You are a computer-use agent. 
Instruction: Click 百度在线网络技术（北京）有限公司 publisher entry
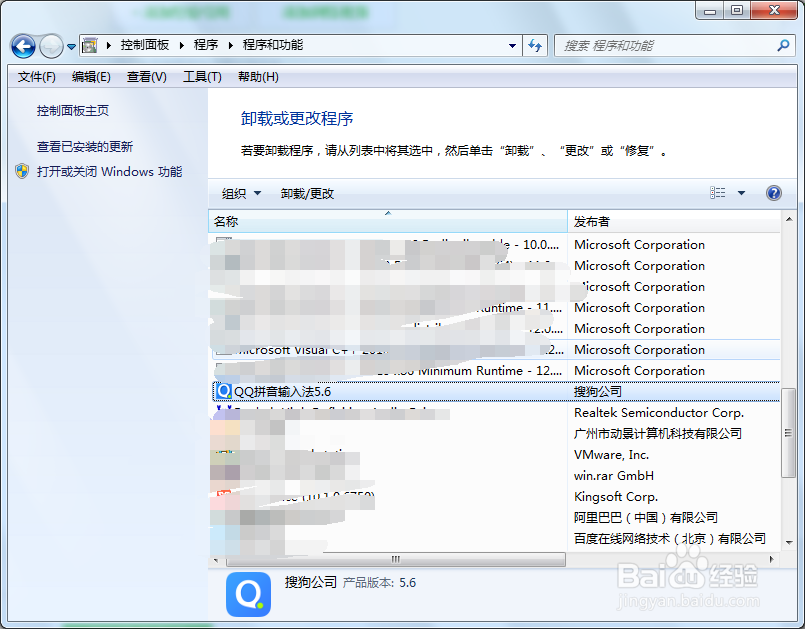coord(669,539)
